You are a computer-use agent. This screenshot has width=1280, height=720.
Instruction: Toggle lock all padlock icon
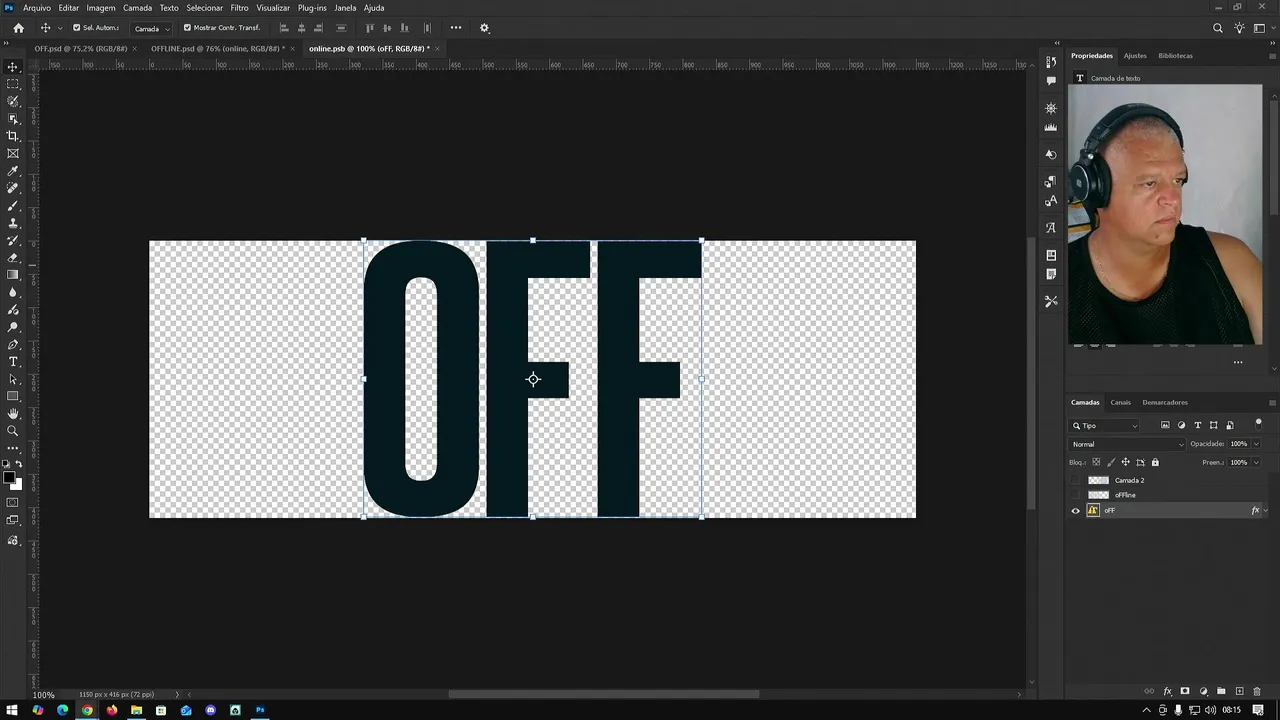coord(1155,462)
